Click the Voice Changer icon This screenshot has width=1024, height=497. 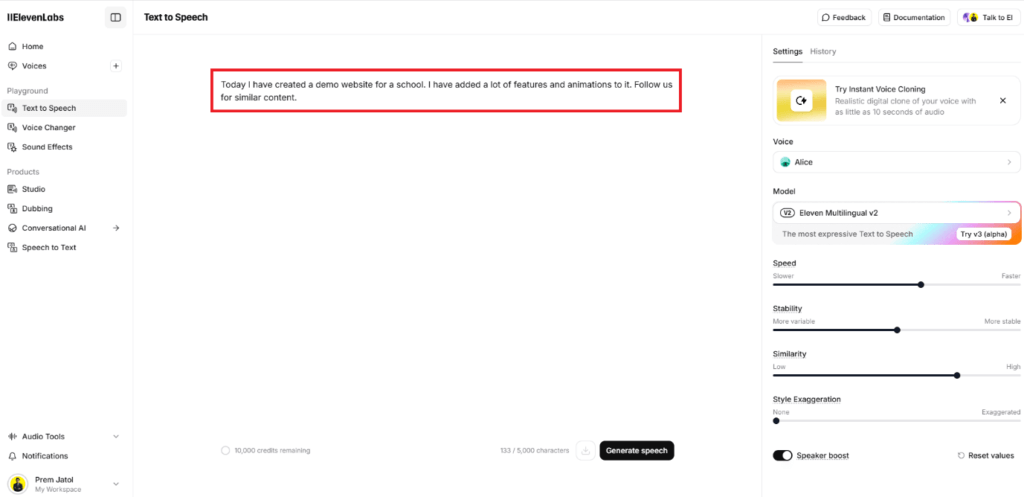click(12, 127)
